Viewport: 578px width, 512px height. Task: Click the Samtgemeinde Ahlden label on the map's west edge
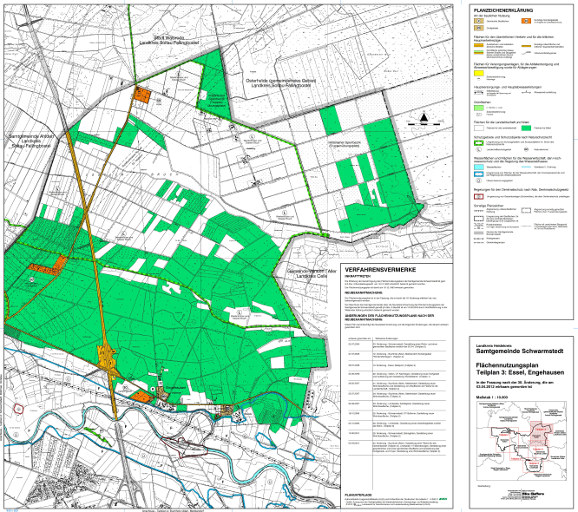[x=31, y=141]
